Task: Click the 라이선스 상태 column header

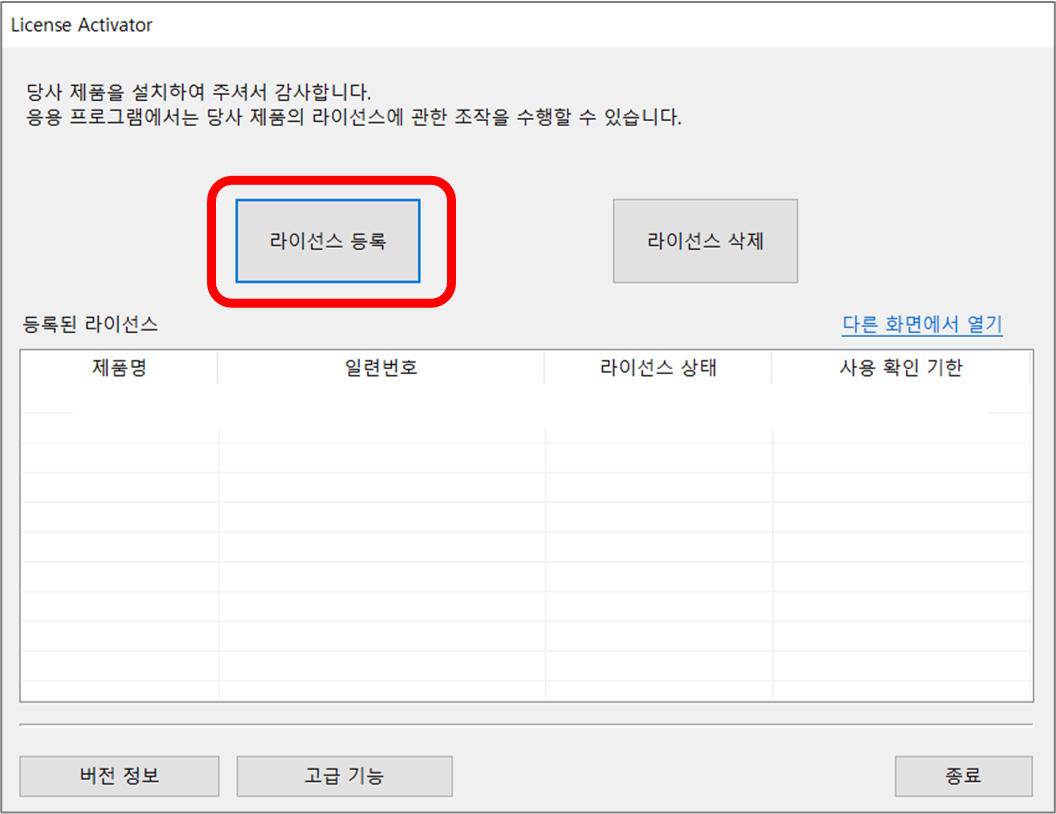Action: pos(658,368)
